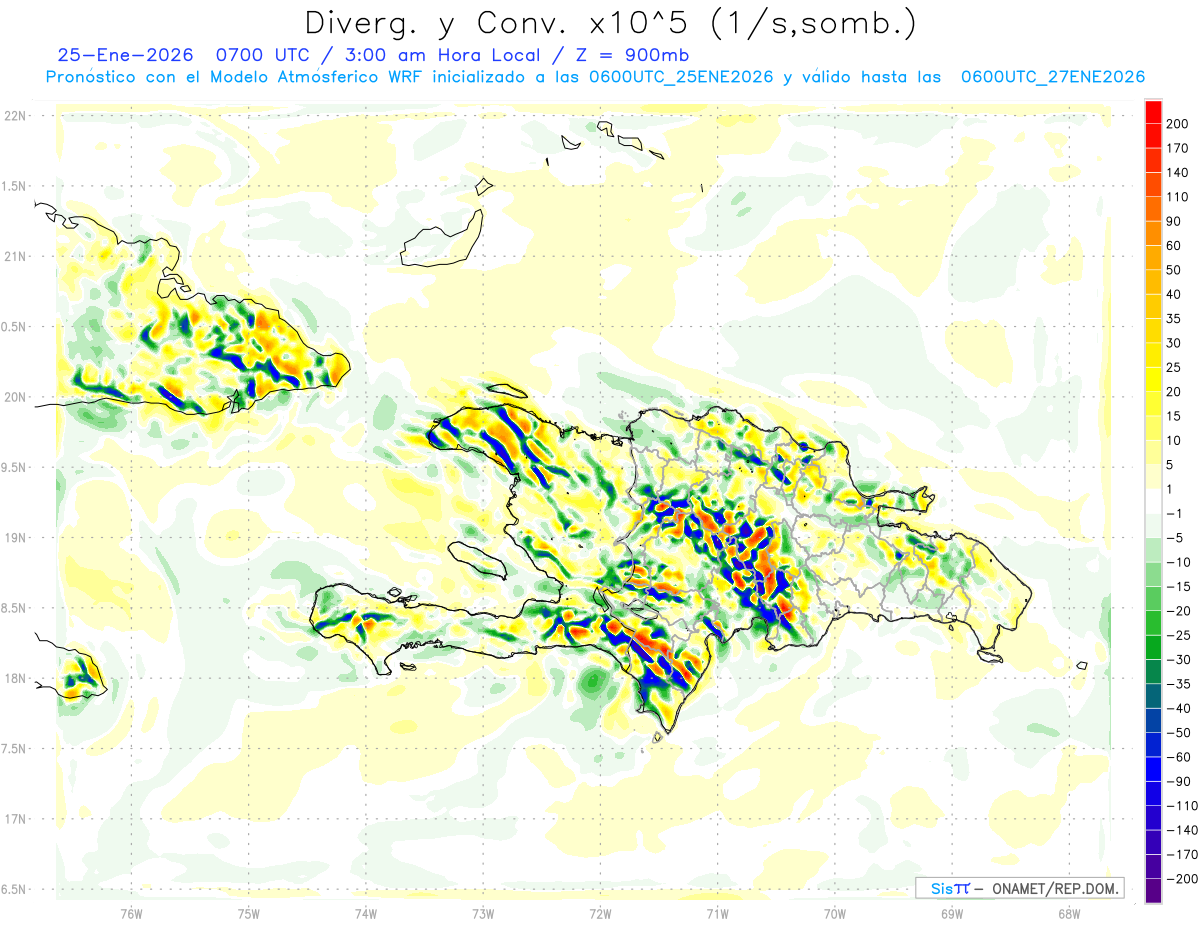This screenshot has height=927, width=1200.
Task: Click the valid-until time '0600UTC_27ENE2026' text
Action: [x=1052, y=77]
